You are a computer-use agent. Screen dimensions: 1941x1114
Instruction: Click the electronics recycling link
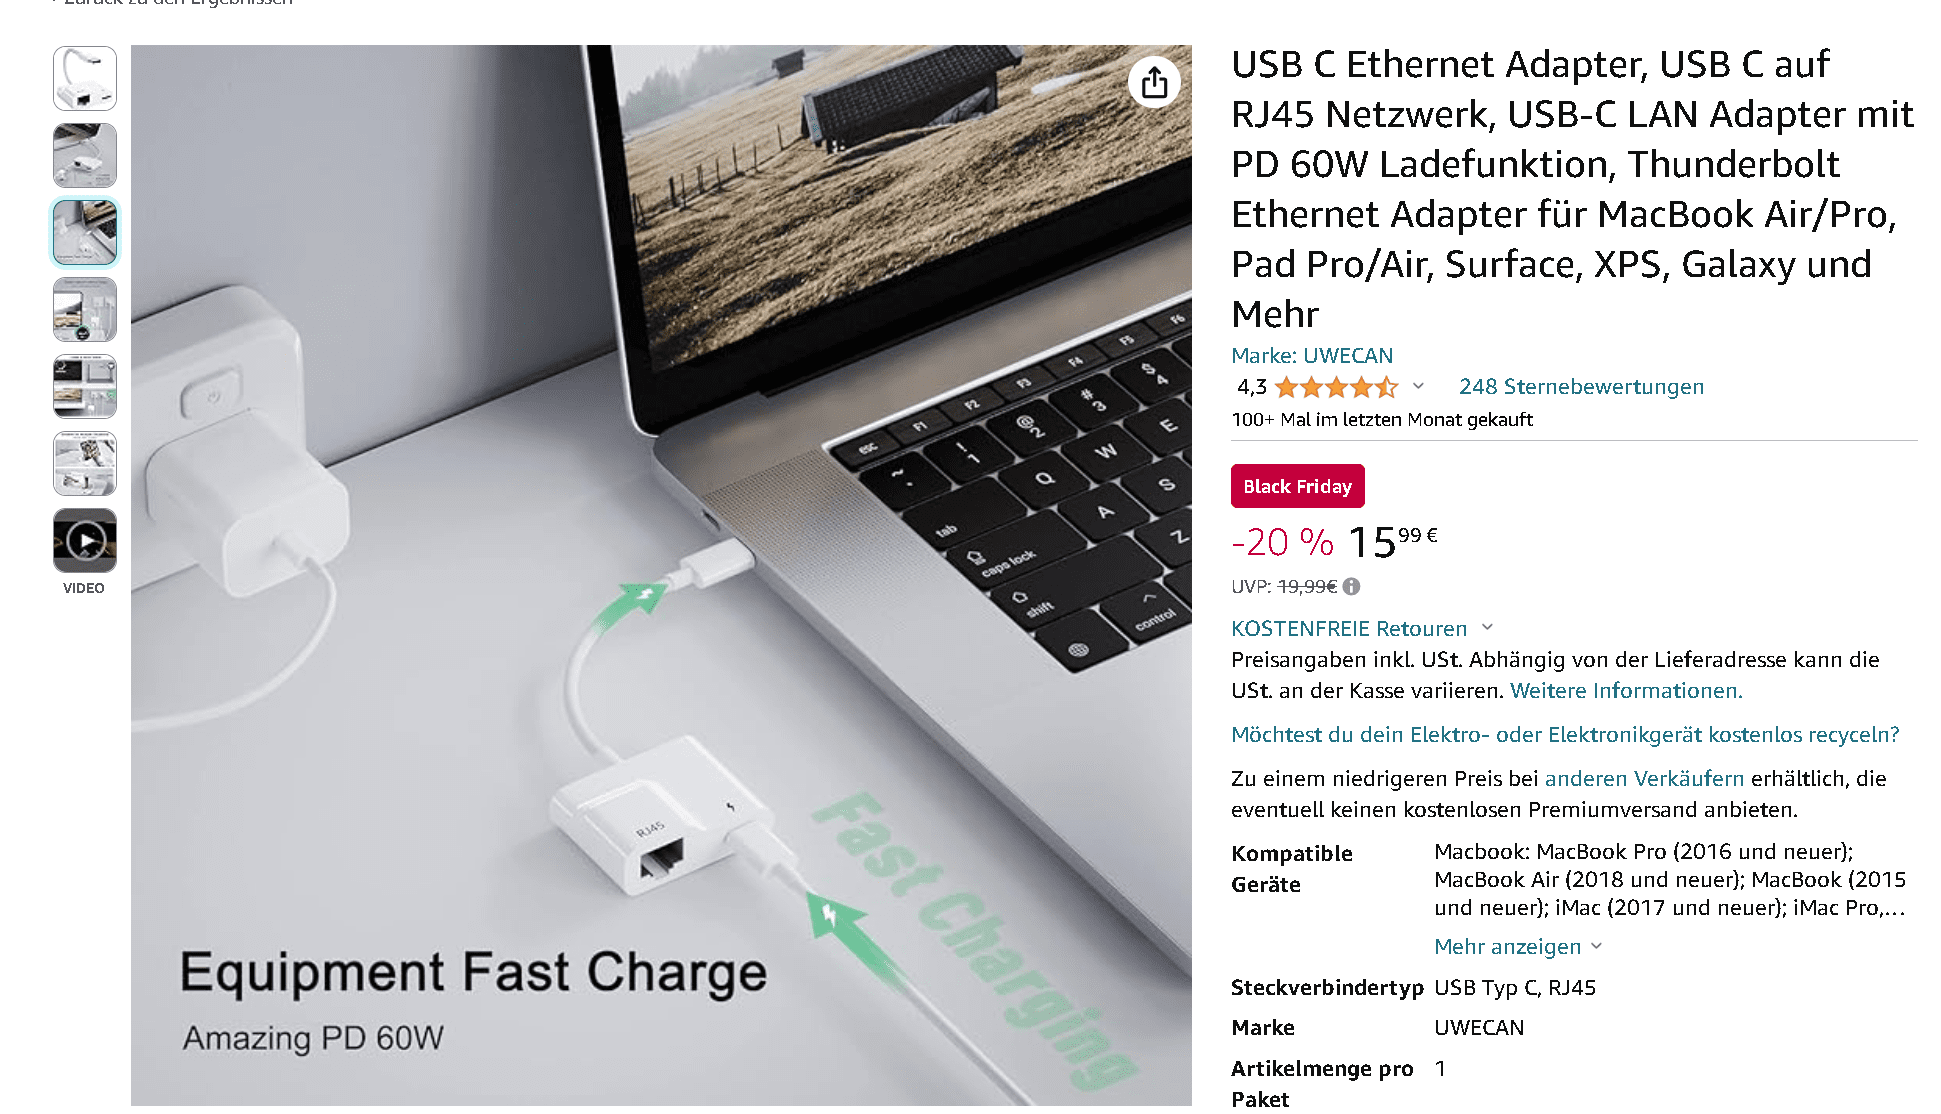click(1565, 734)
